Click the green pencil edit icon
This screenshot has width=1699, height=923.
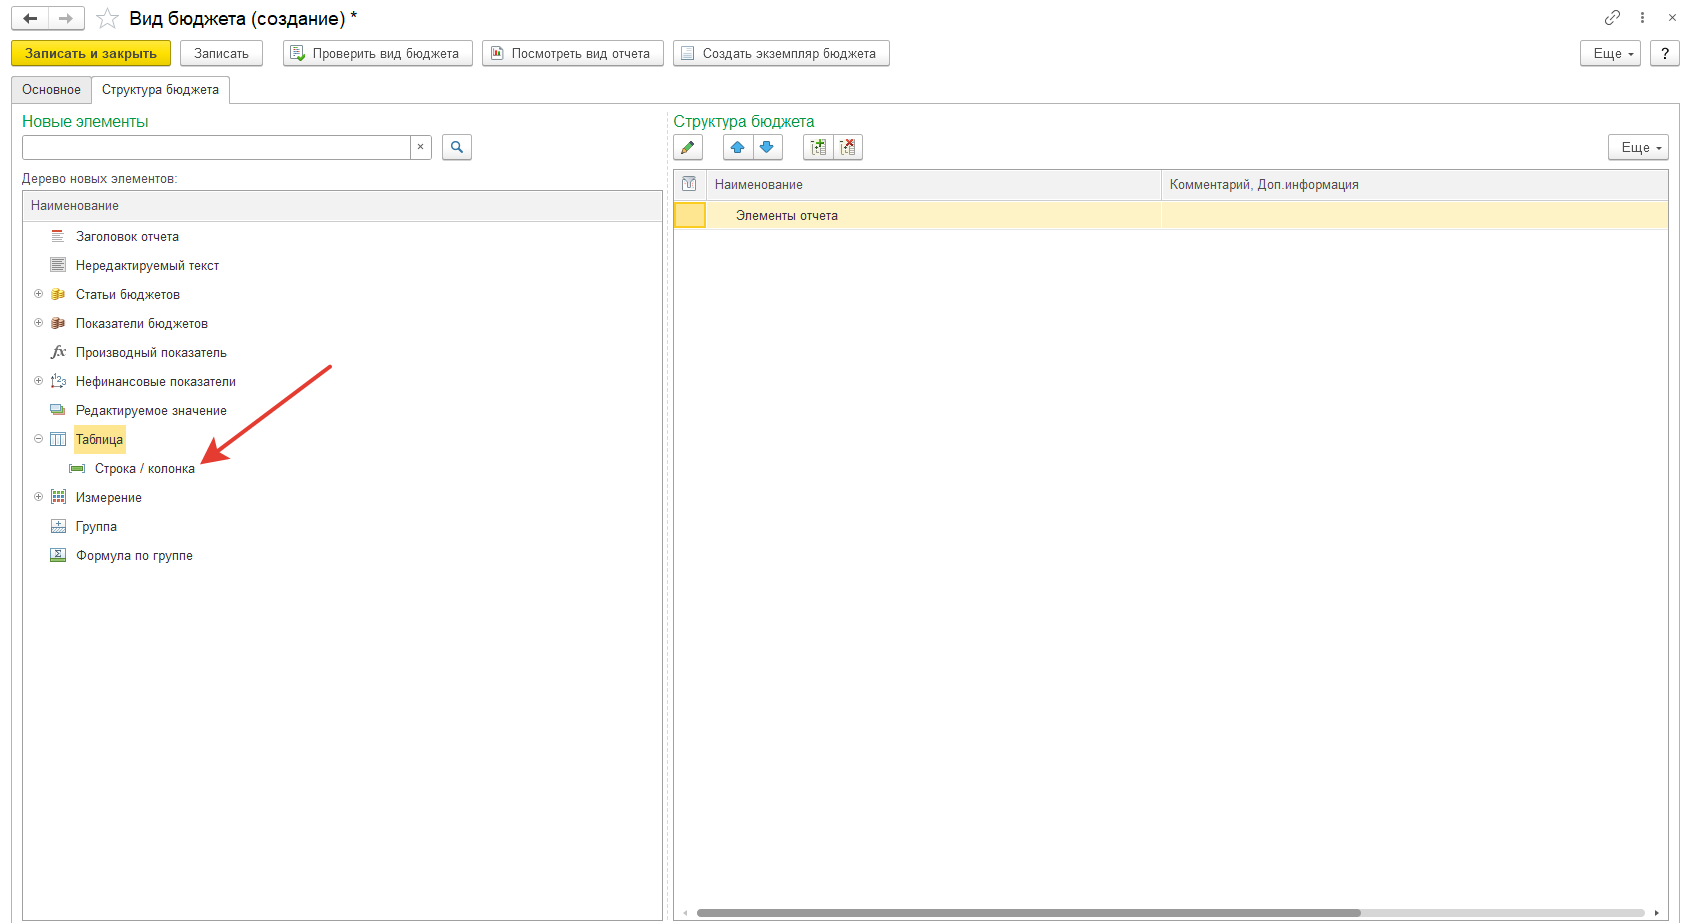(x=688, y=148)
